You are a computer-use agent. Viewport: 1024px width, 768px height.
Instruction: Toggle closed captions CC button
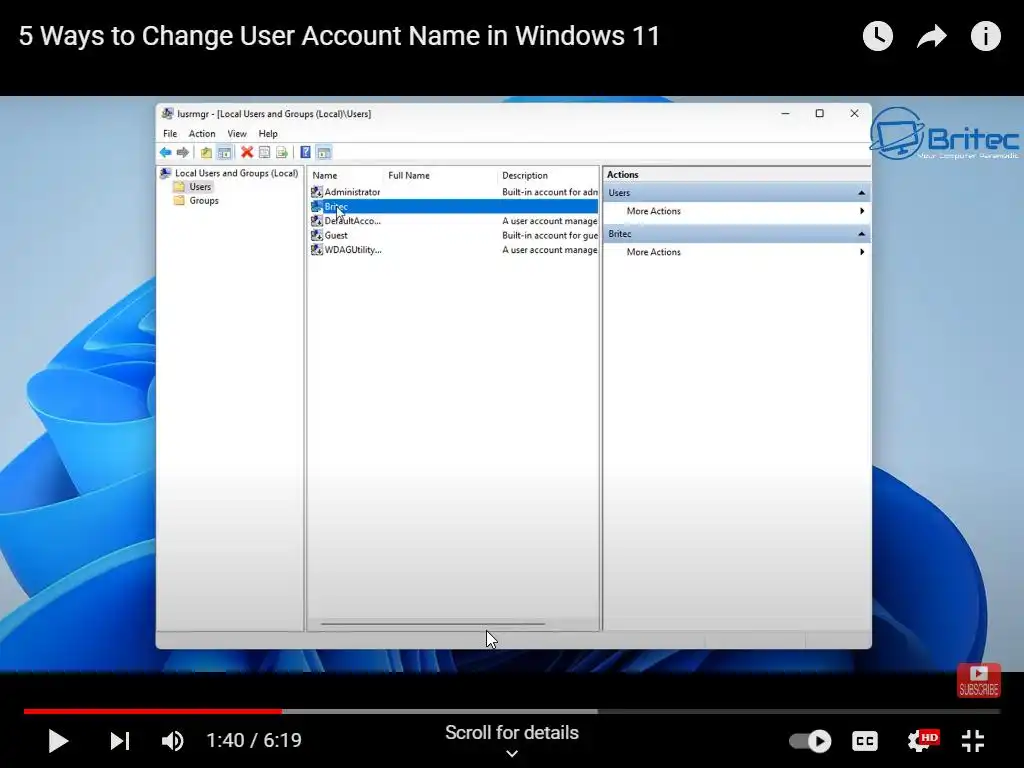coord(865,741)
